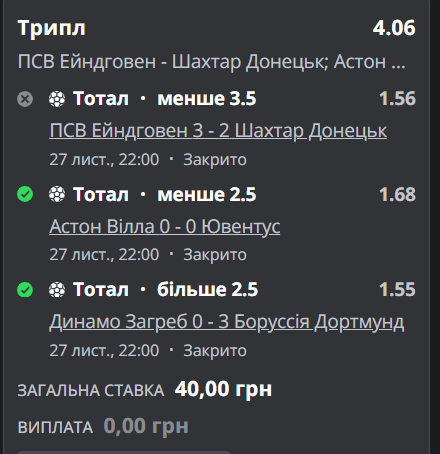
Task: Click total odds 4.06
Action: pyautogui.click(x=394, y=28)
